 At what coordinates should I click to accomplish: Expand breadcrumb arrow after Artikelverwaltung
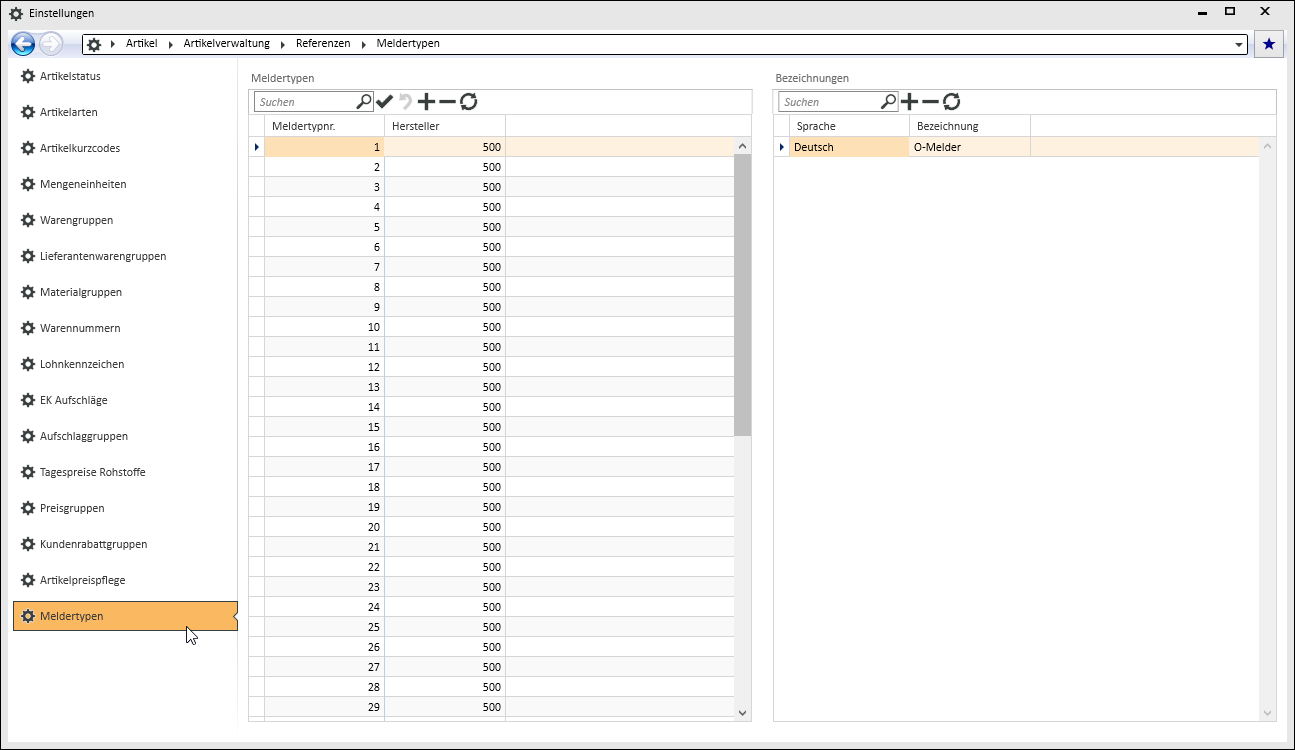coord(283,44)
